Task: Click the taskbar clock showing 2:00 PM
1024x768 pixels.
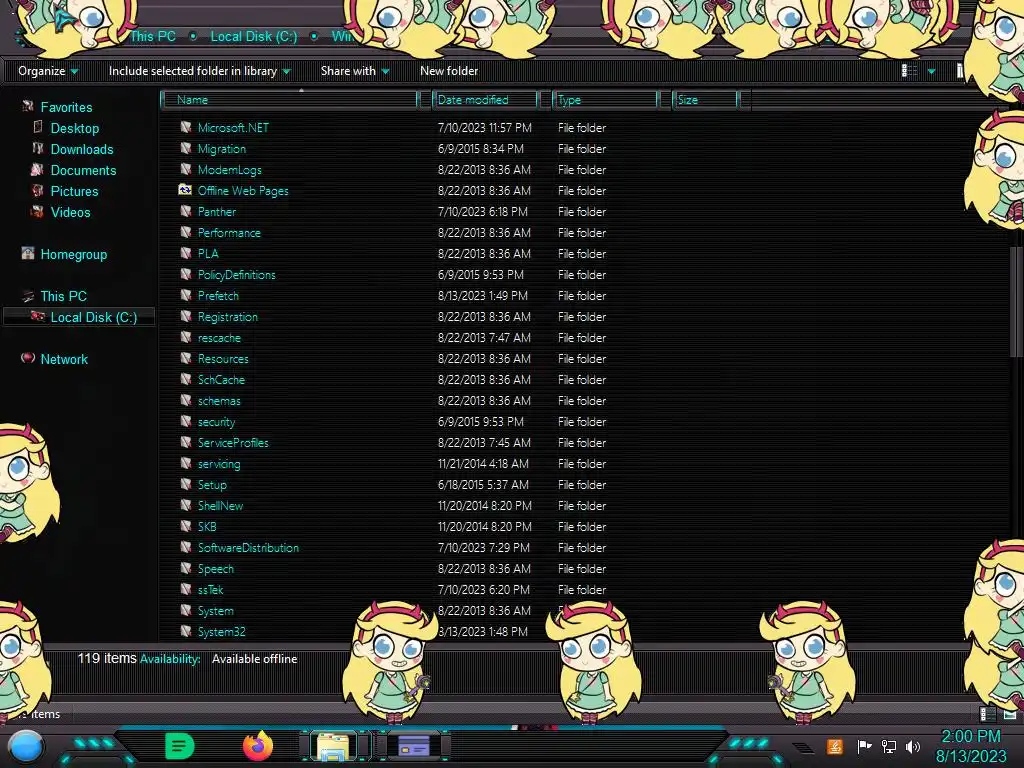Action: click(971, 746)
